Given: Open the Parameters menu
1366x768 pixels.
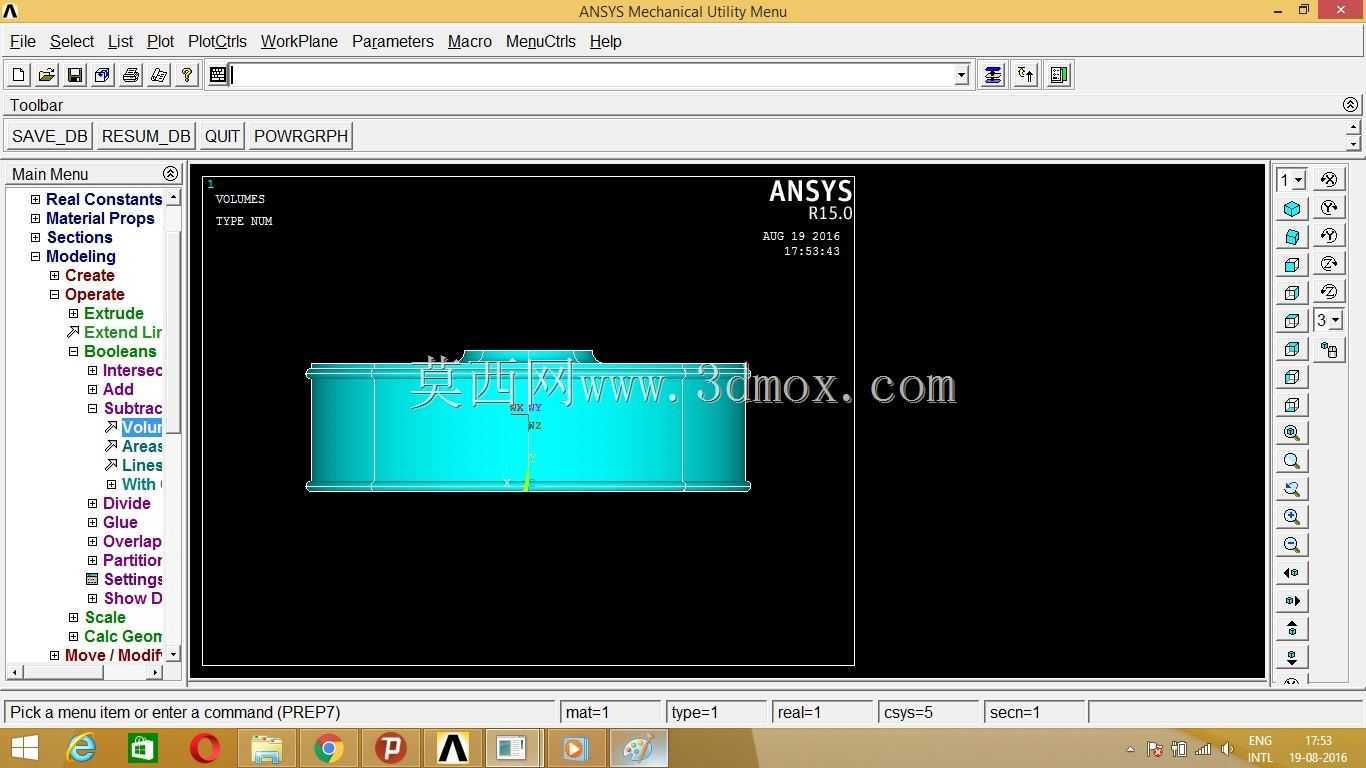Looking at the screenshot, I should pos(393,41).
